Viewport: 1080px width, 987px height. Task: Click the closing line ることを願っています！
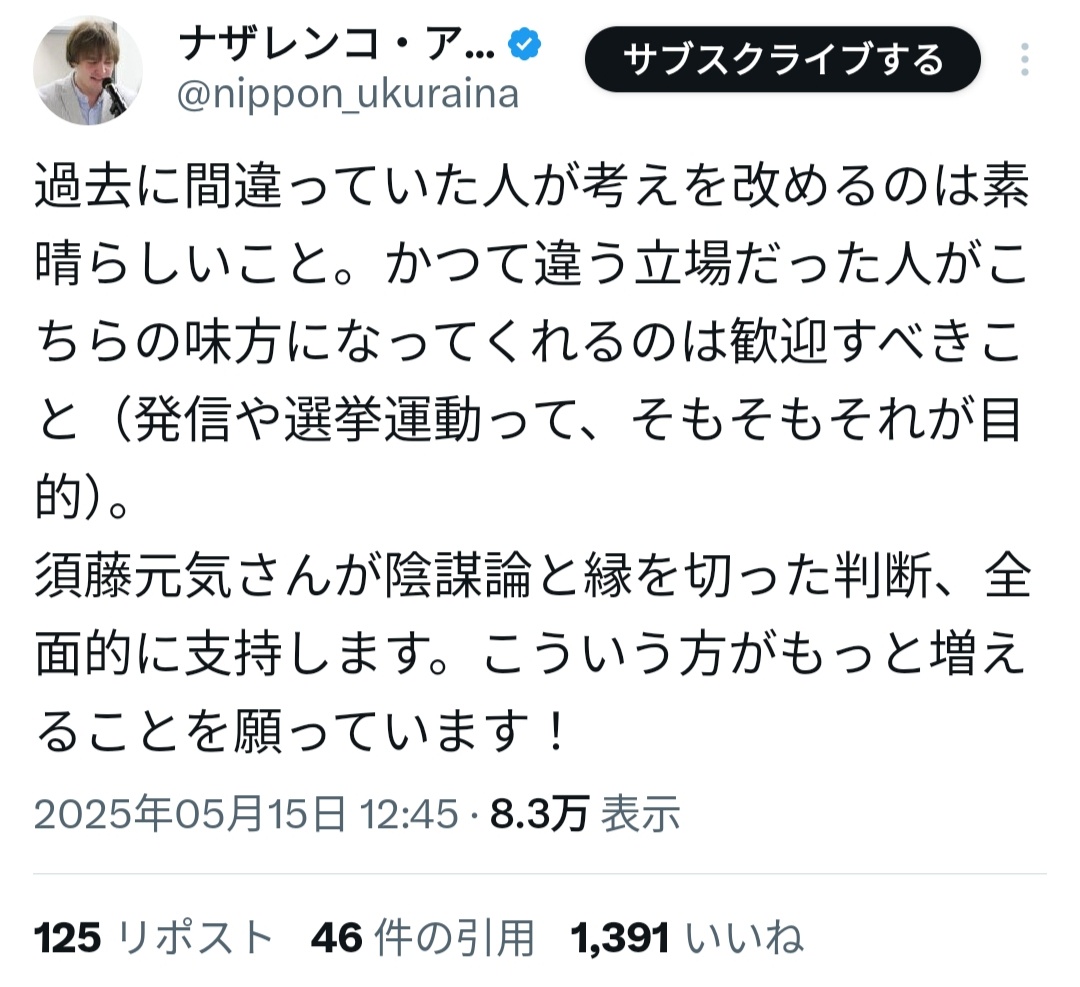pyautogui.click(x=300, y=732)
